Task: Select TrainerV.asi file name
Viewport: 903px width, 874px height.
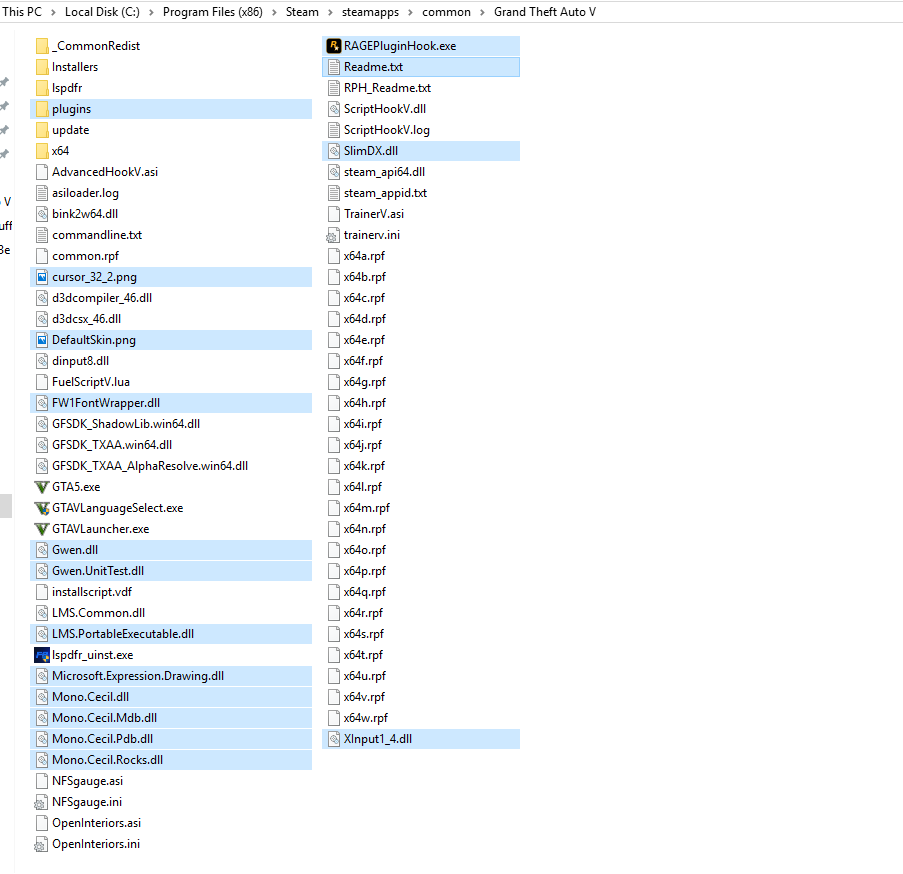Action: point(374,214)
